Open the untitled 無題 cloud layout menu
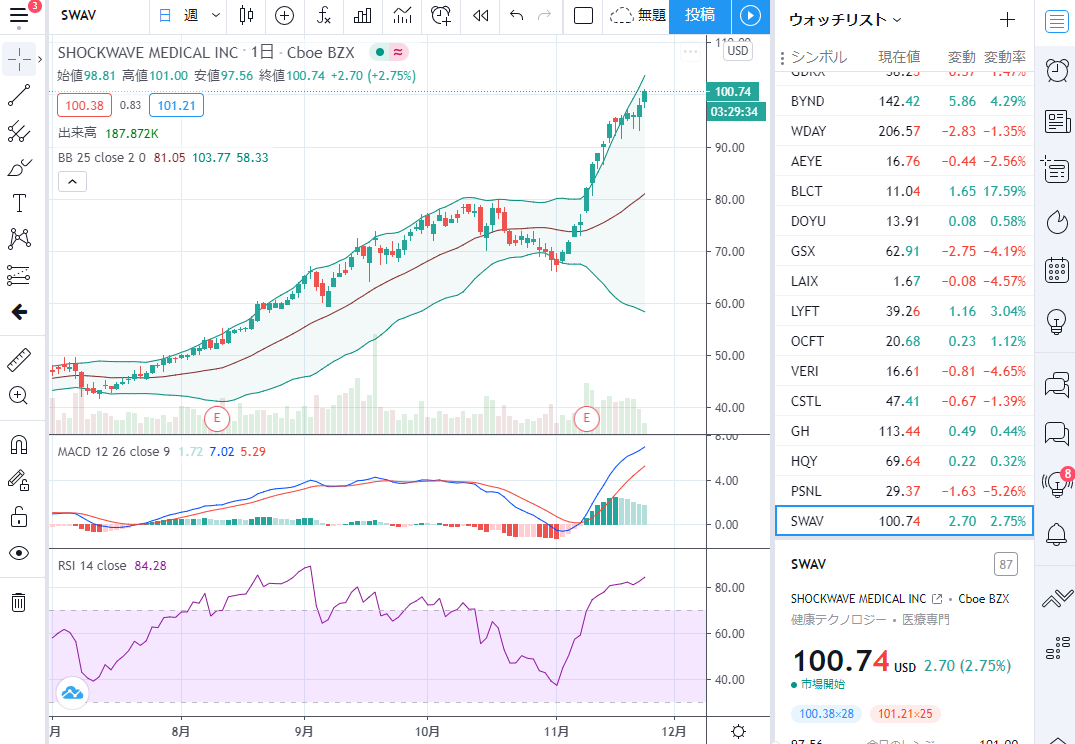 [637, 15]
